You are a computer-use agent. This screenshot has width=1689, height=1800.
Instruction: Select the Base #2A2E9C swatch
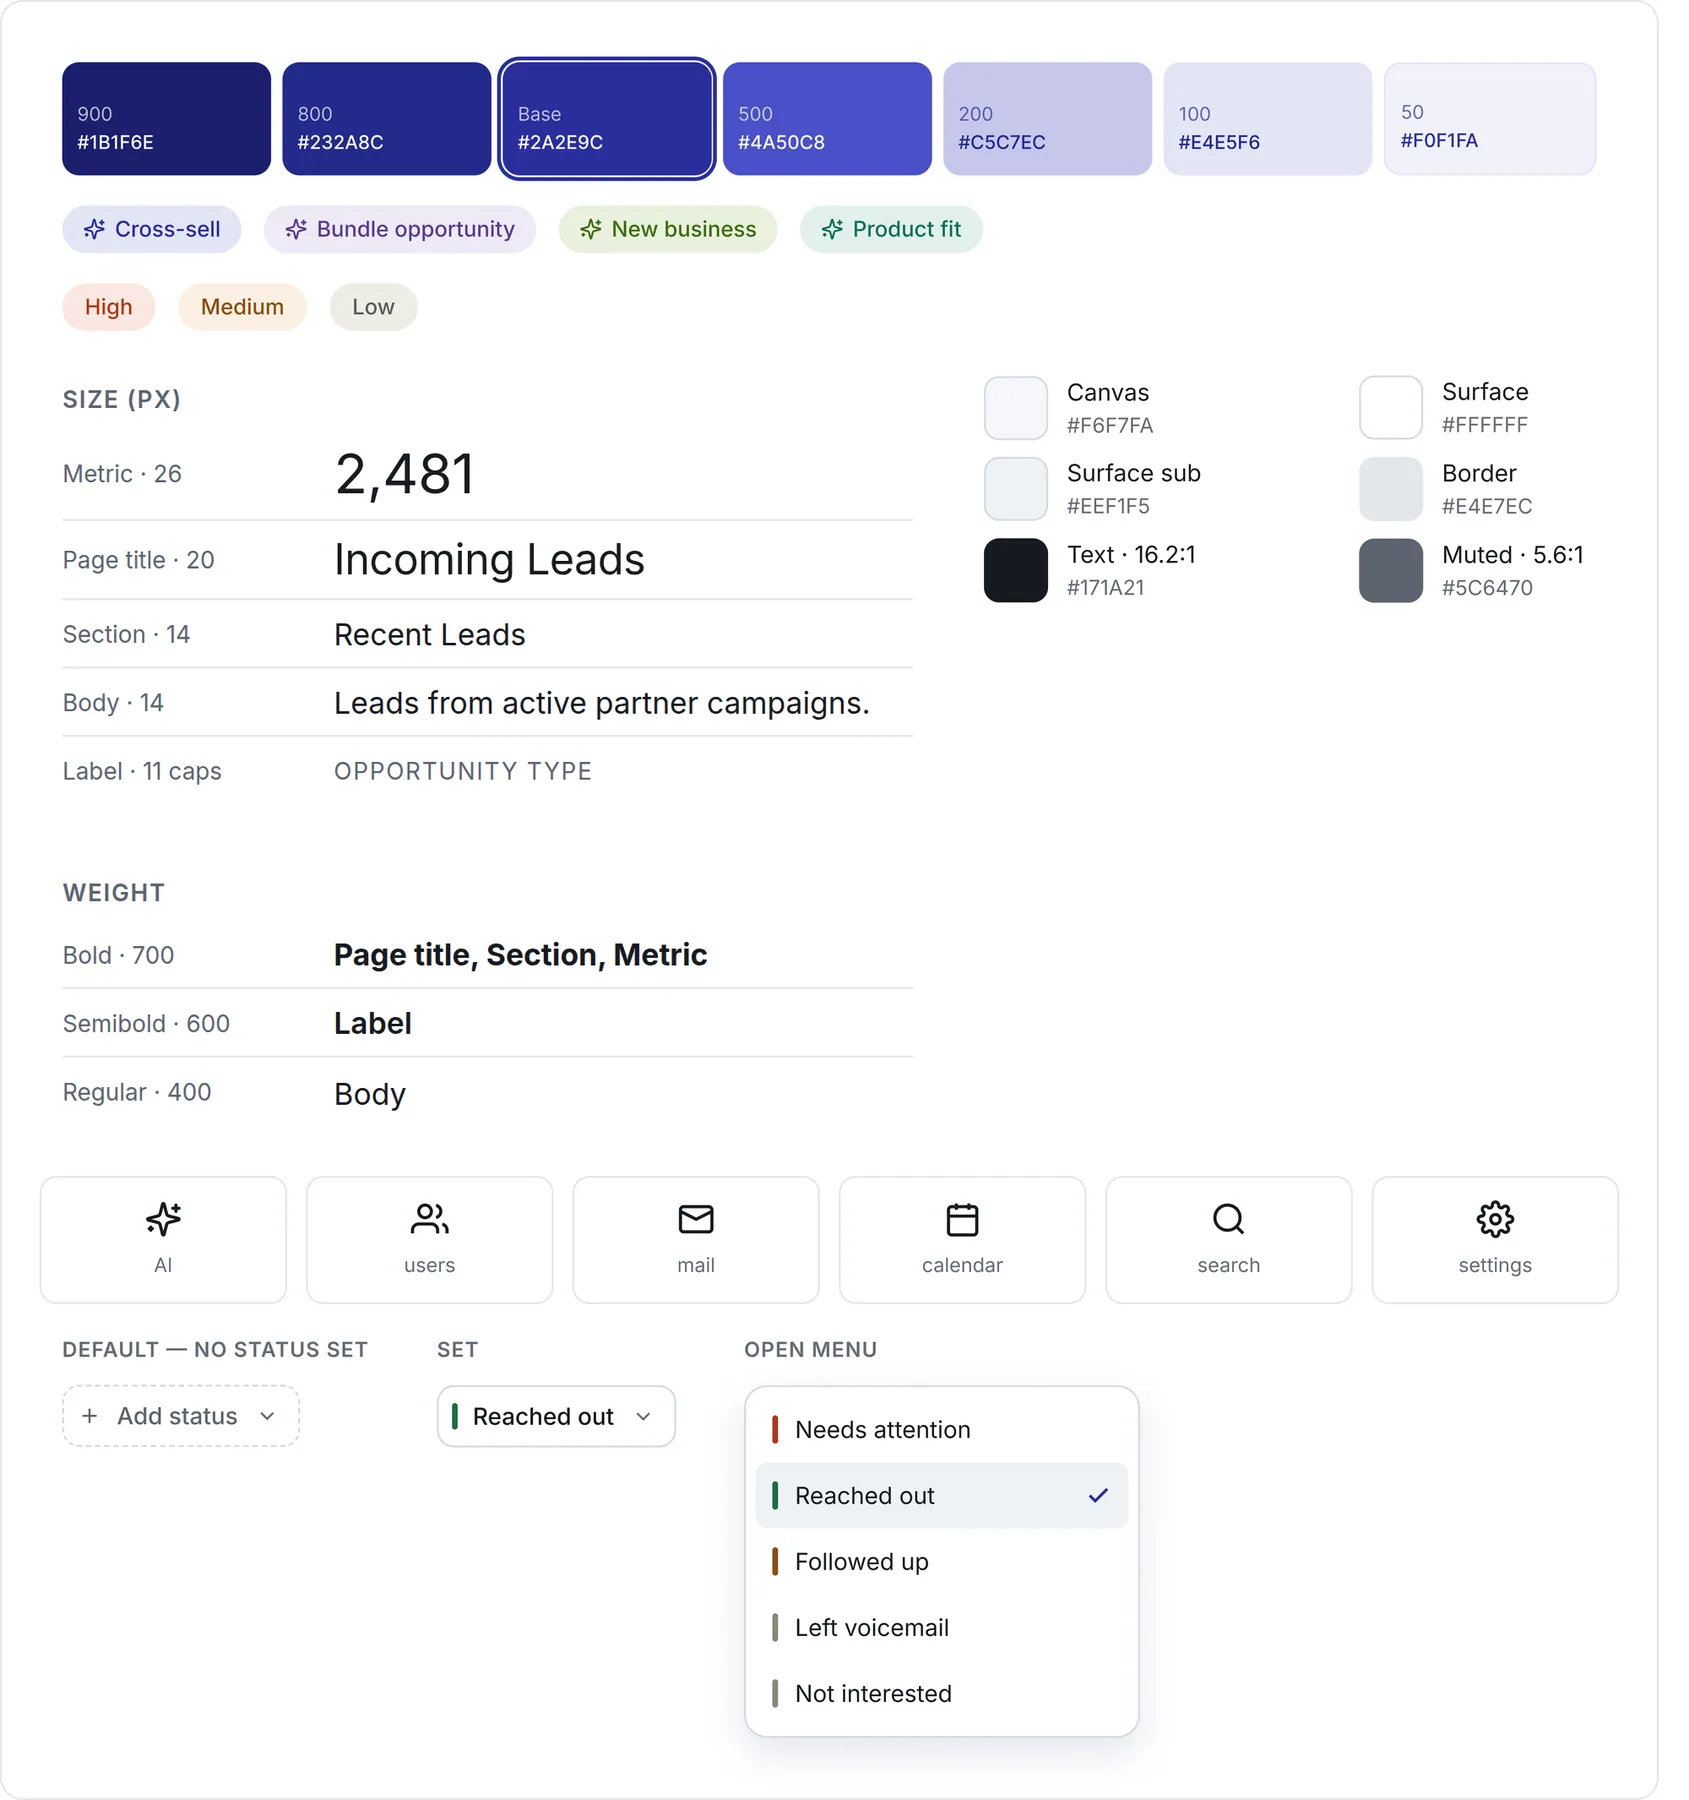click(x=607, y=119)
